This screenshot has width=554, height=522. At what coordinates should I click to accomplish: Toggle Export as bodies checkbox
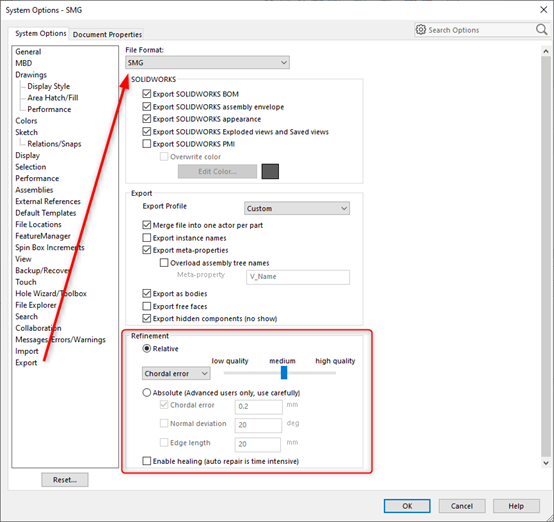147,294
